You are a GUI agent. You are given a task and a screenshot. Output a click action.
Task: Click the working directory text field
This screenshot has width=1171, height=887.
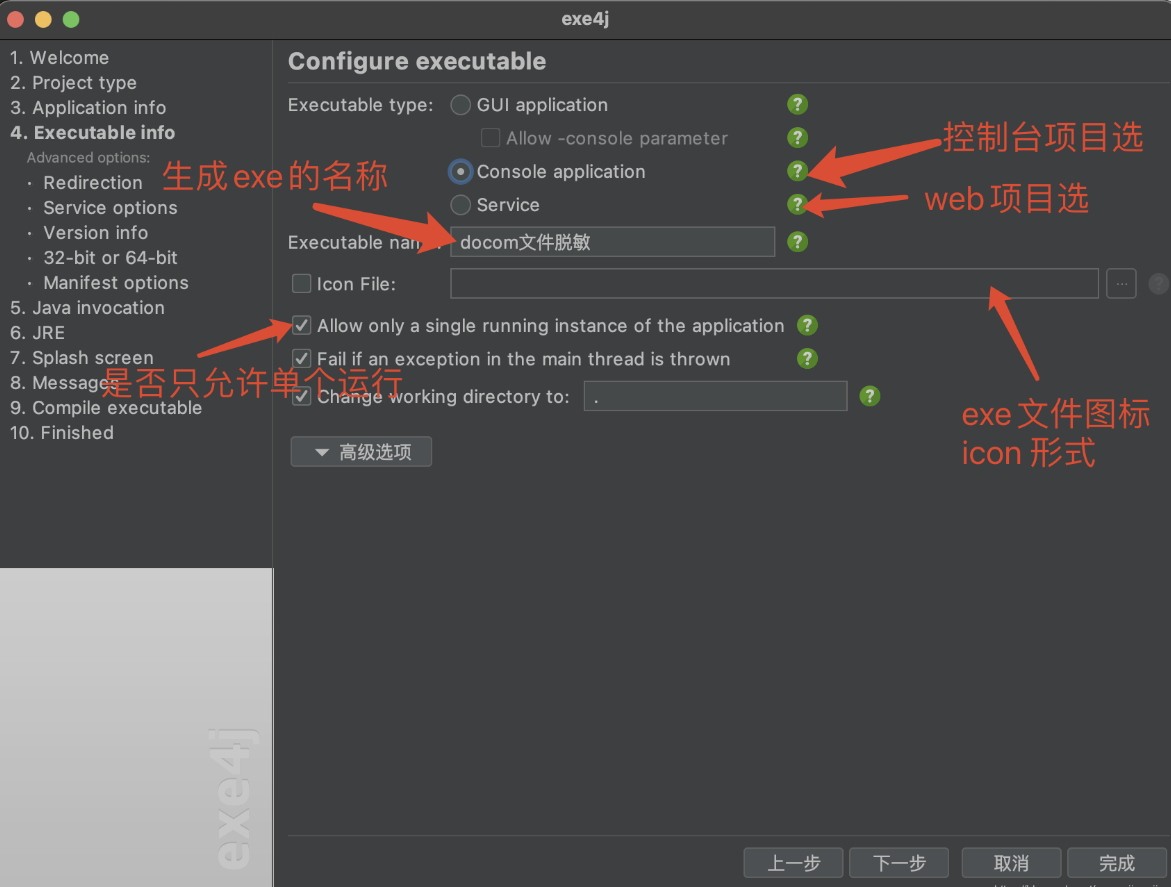(x=715, y=396)
